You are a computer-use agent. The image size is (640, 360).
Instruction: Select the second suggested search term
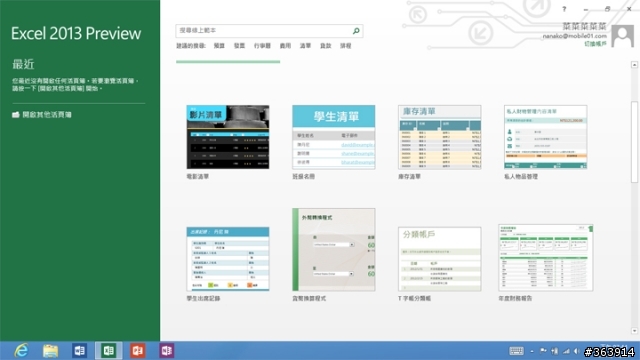[239, 46]
